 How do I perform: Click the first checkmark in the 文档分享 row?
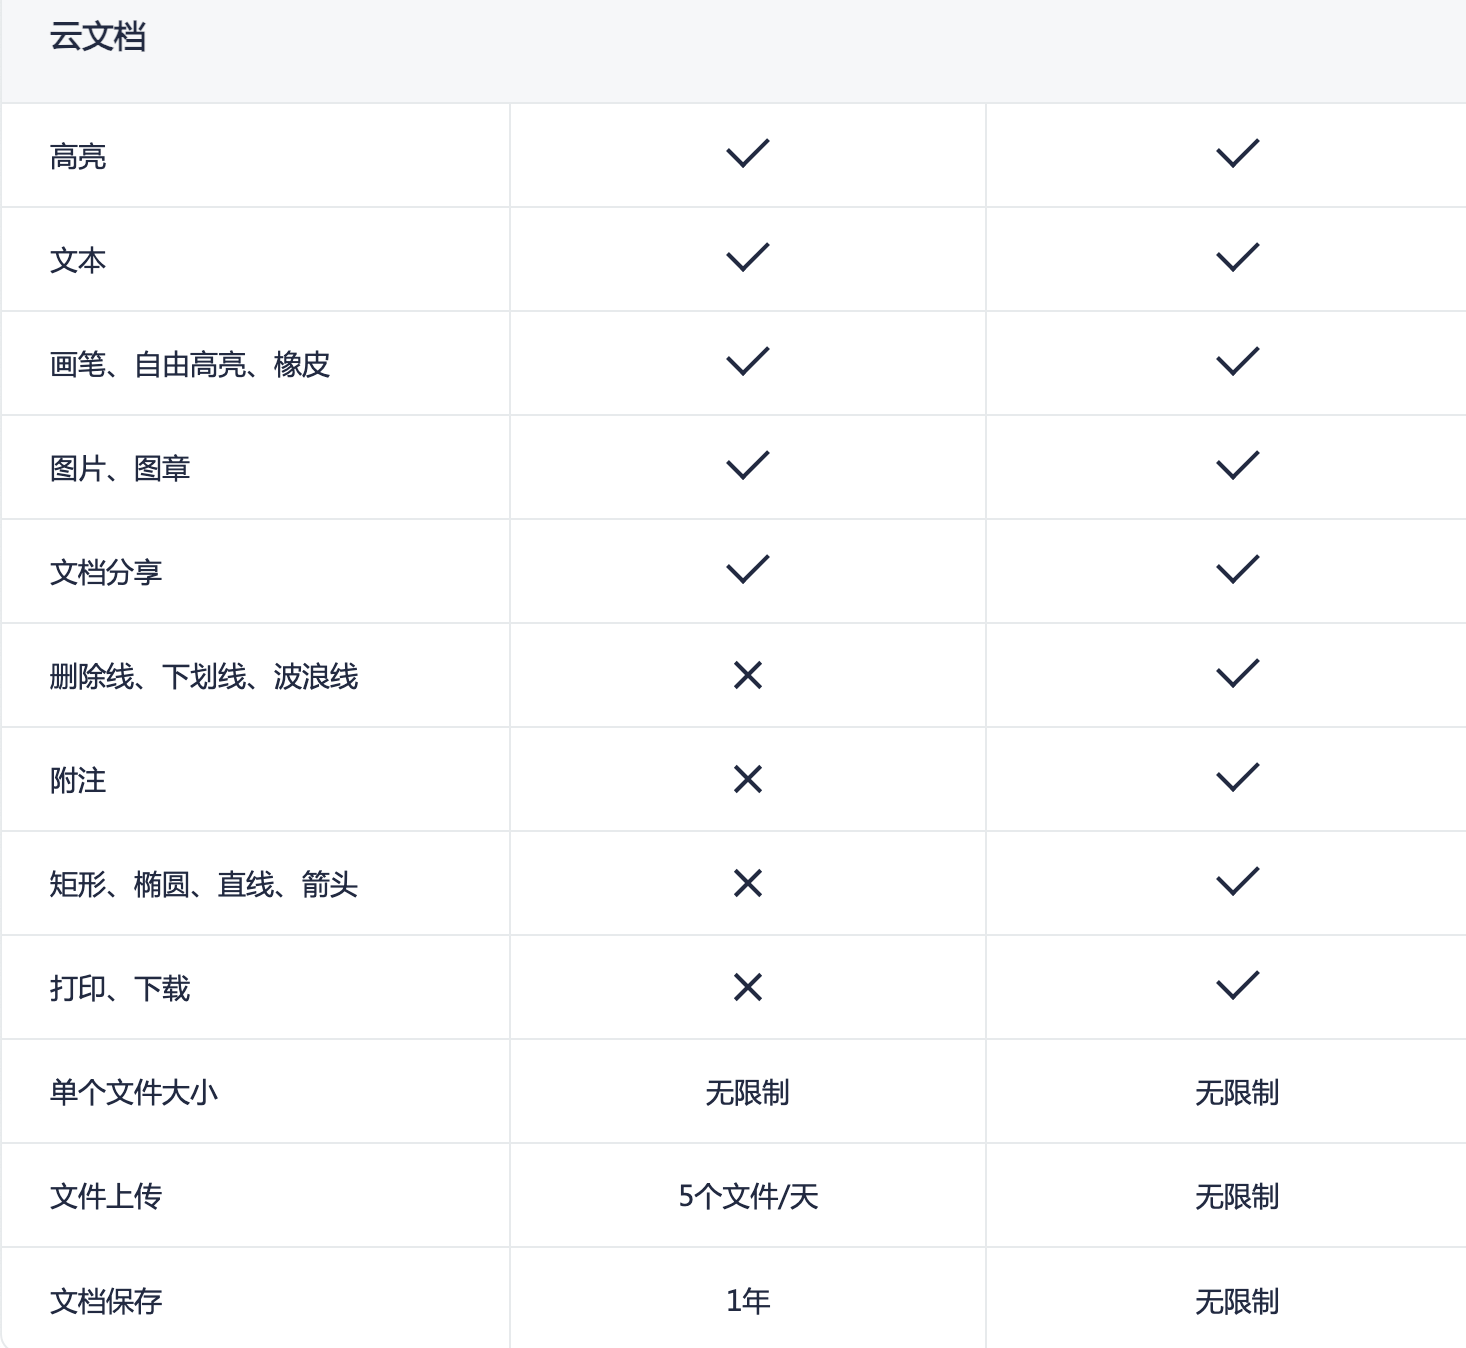748,570
